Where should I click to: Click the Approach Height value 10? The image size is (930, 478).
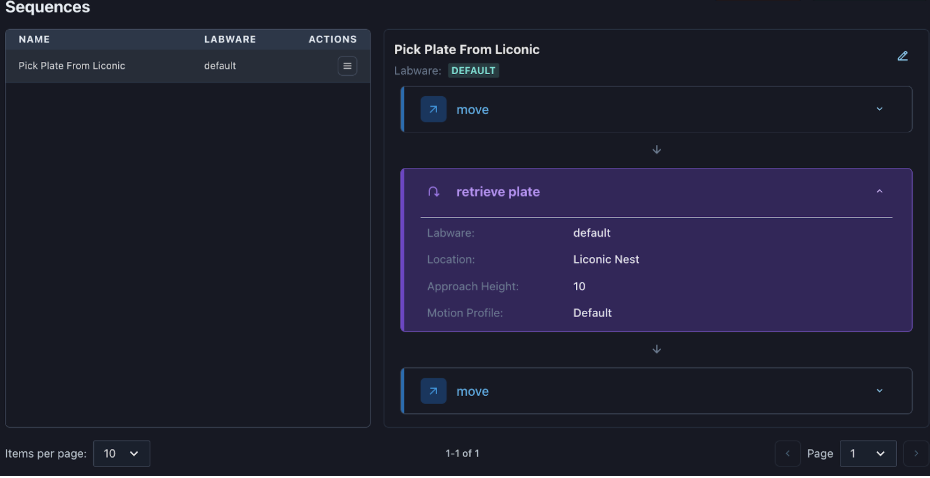[x=579, y=286]
